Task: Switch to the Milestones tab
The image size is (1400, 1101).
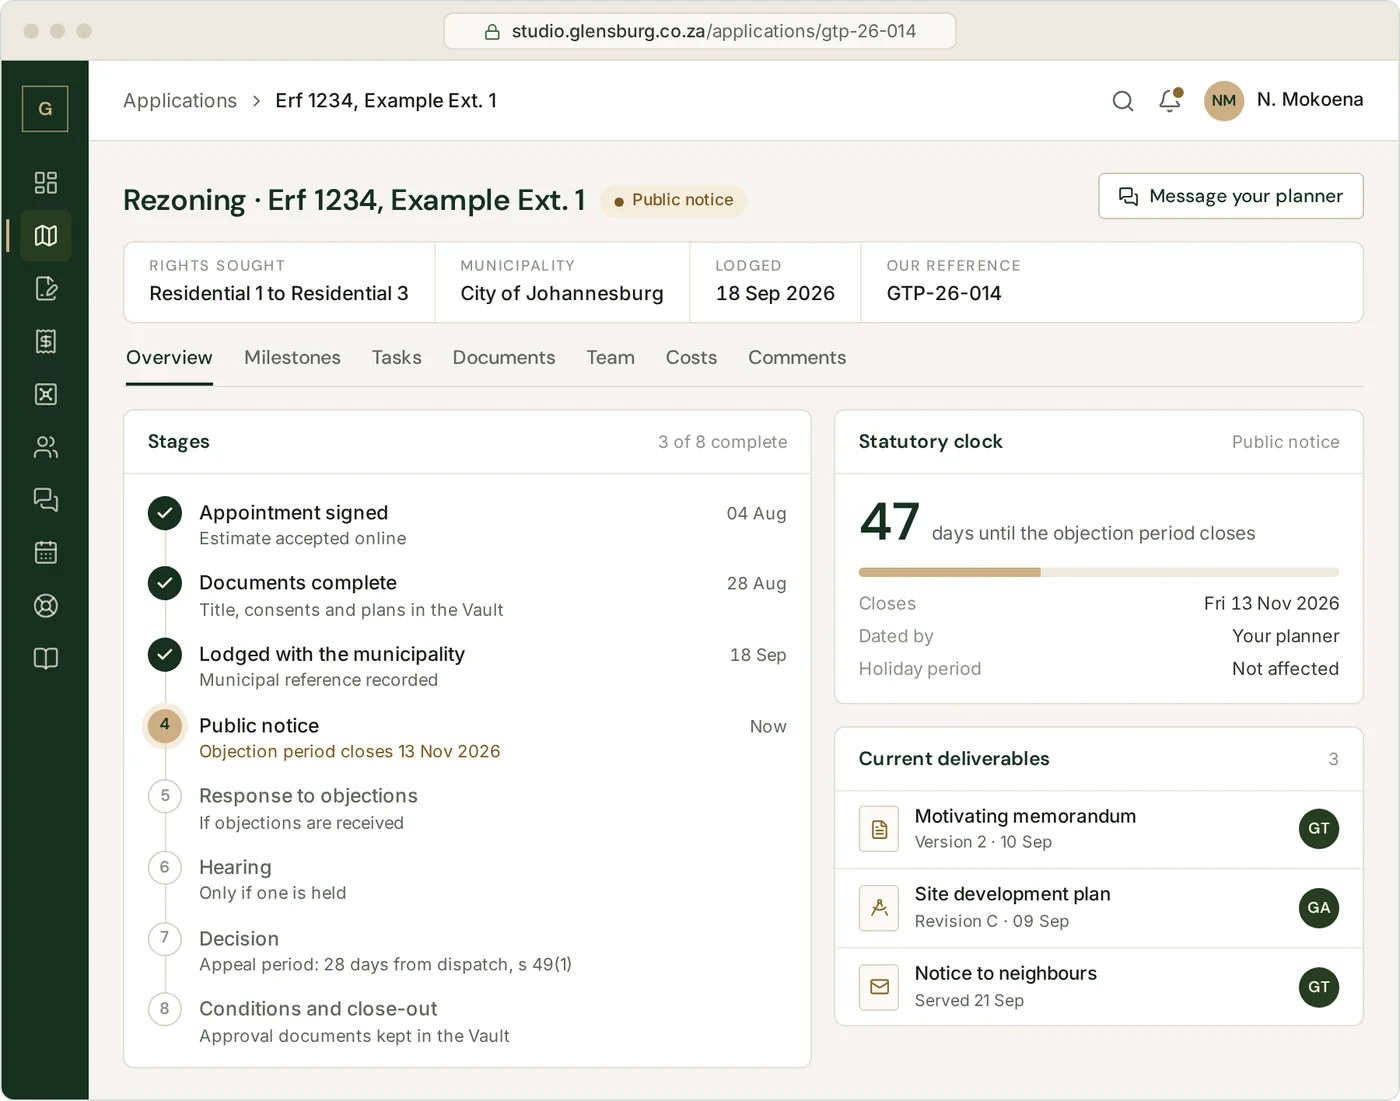Action: point(292,358)
